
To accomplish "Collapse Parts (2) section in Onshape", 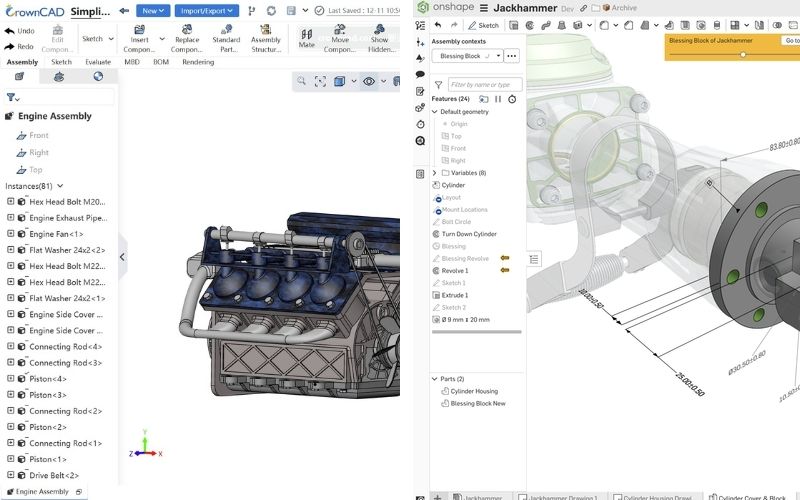I will pos(435,379).
